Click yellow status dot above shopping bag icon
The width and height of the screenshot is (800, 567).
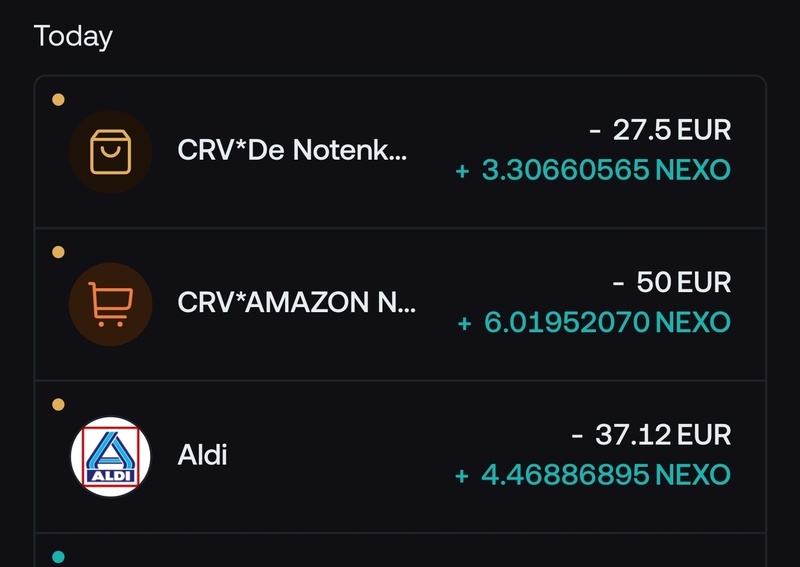pos(58,99)
